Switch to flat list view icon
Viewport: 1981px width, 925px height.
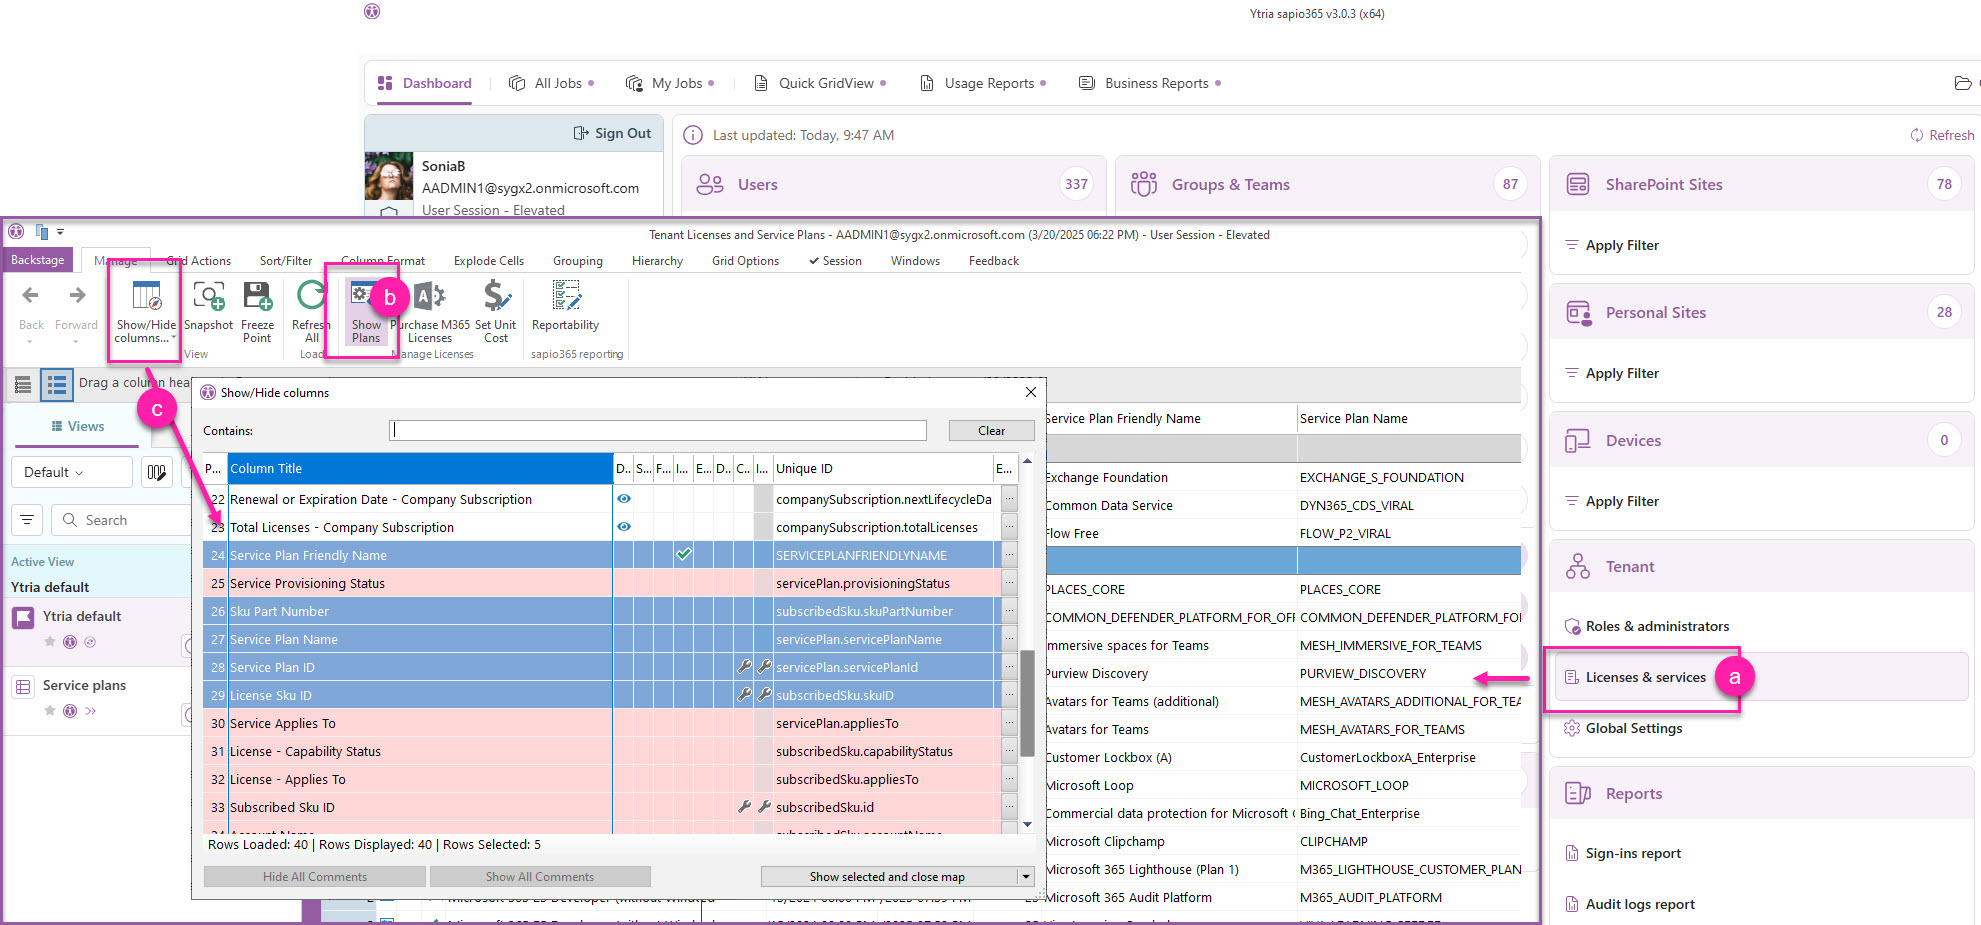pyautogui.click(x=23, y=385)
